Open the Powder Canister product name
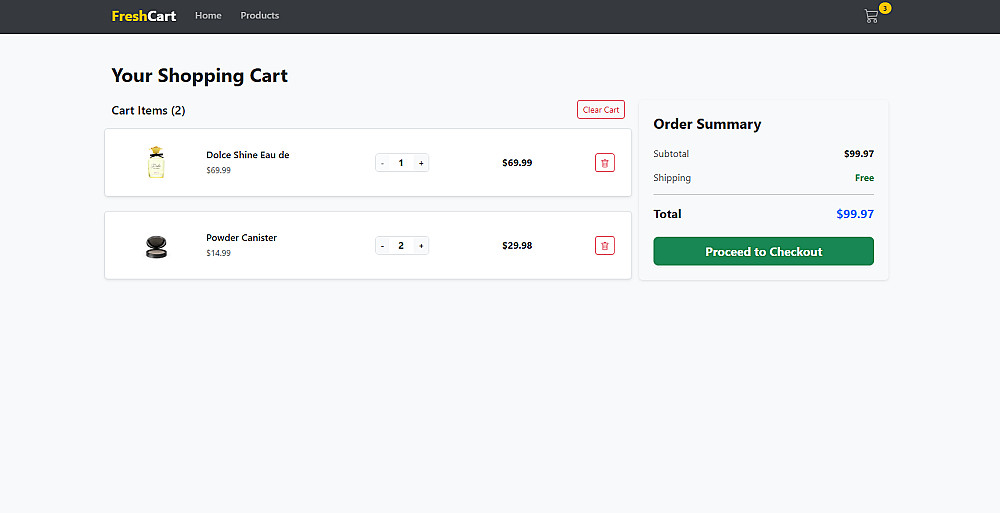This screenshot has height=513, width=1000. [x=241, y=238]
